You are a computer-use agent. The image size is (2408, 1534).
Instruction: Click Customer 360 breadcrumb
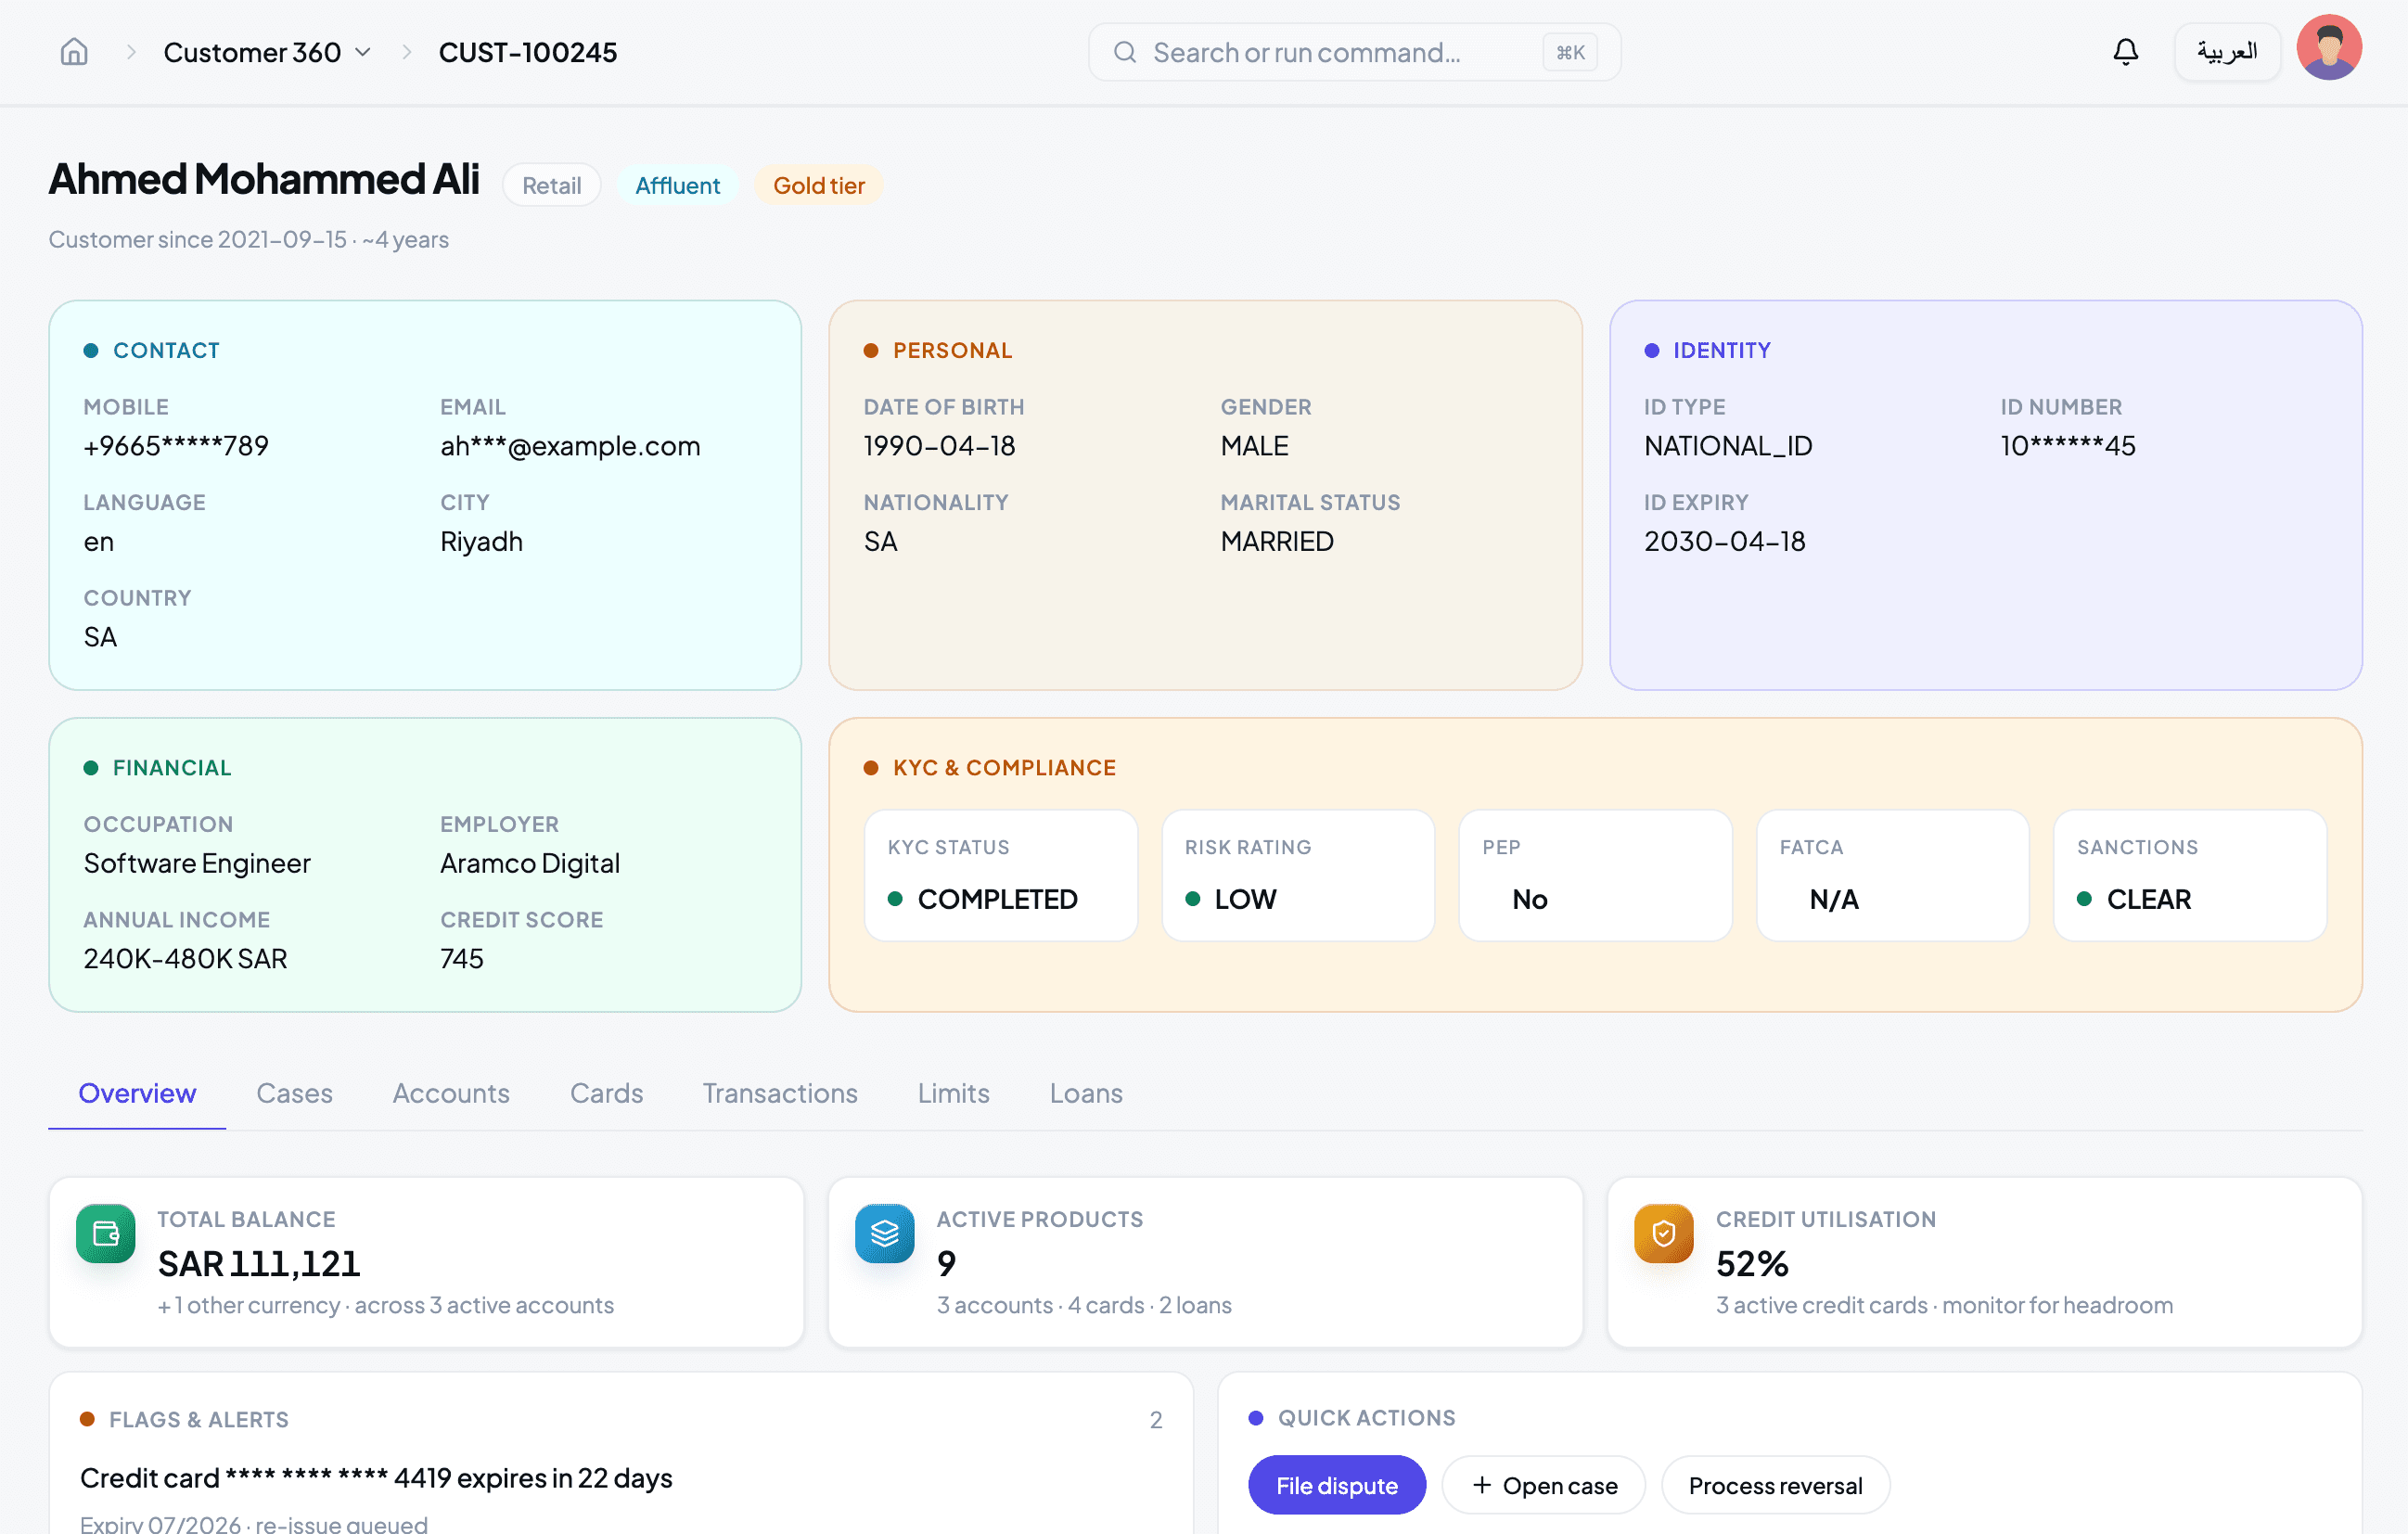252,52
